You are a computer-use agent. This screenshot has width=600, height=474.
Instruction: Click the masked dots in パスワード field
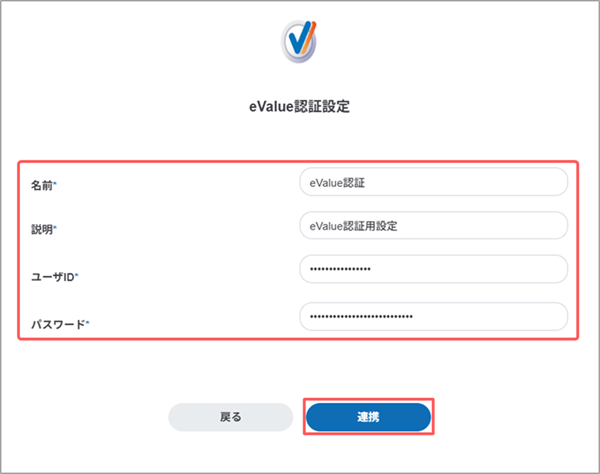pos(361,316)
